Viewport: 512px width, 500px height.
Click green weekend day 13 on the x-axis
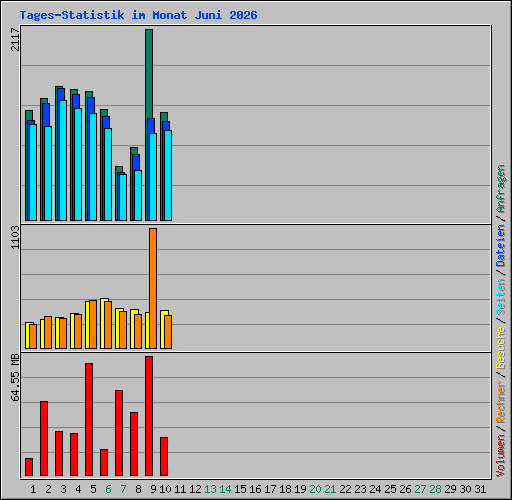point(210,489)
